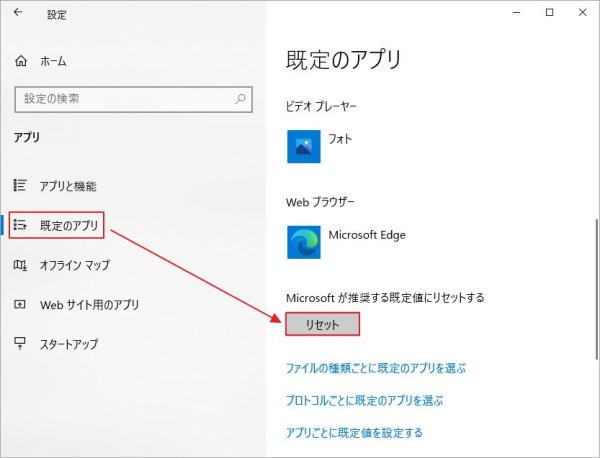Click the オフライン マップ map icon

(20, 264)
